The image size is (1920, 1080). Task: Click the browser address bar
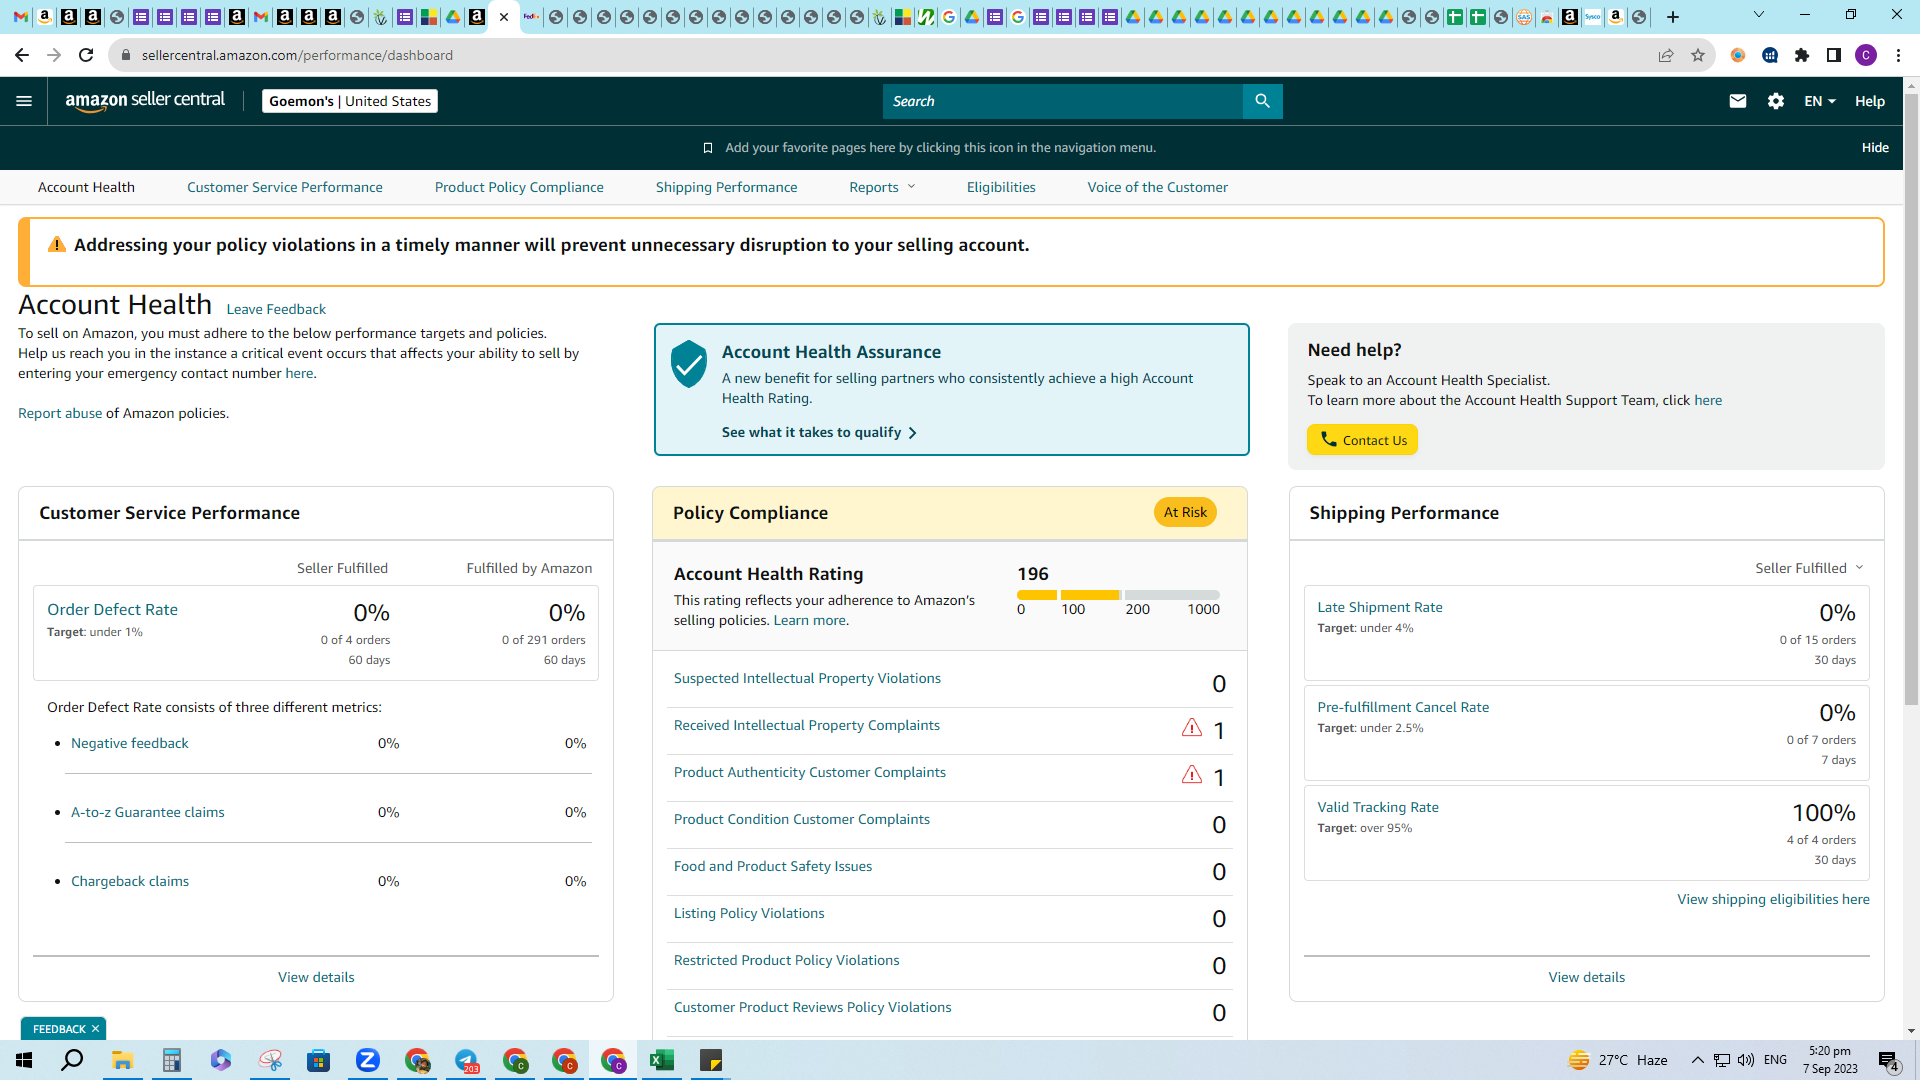pos(880,55)
